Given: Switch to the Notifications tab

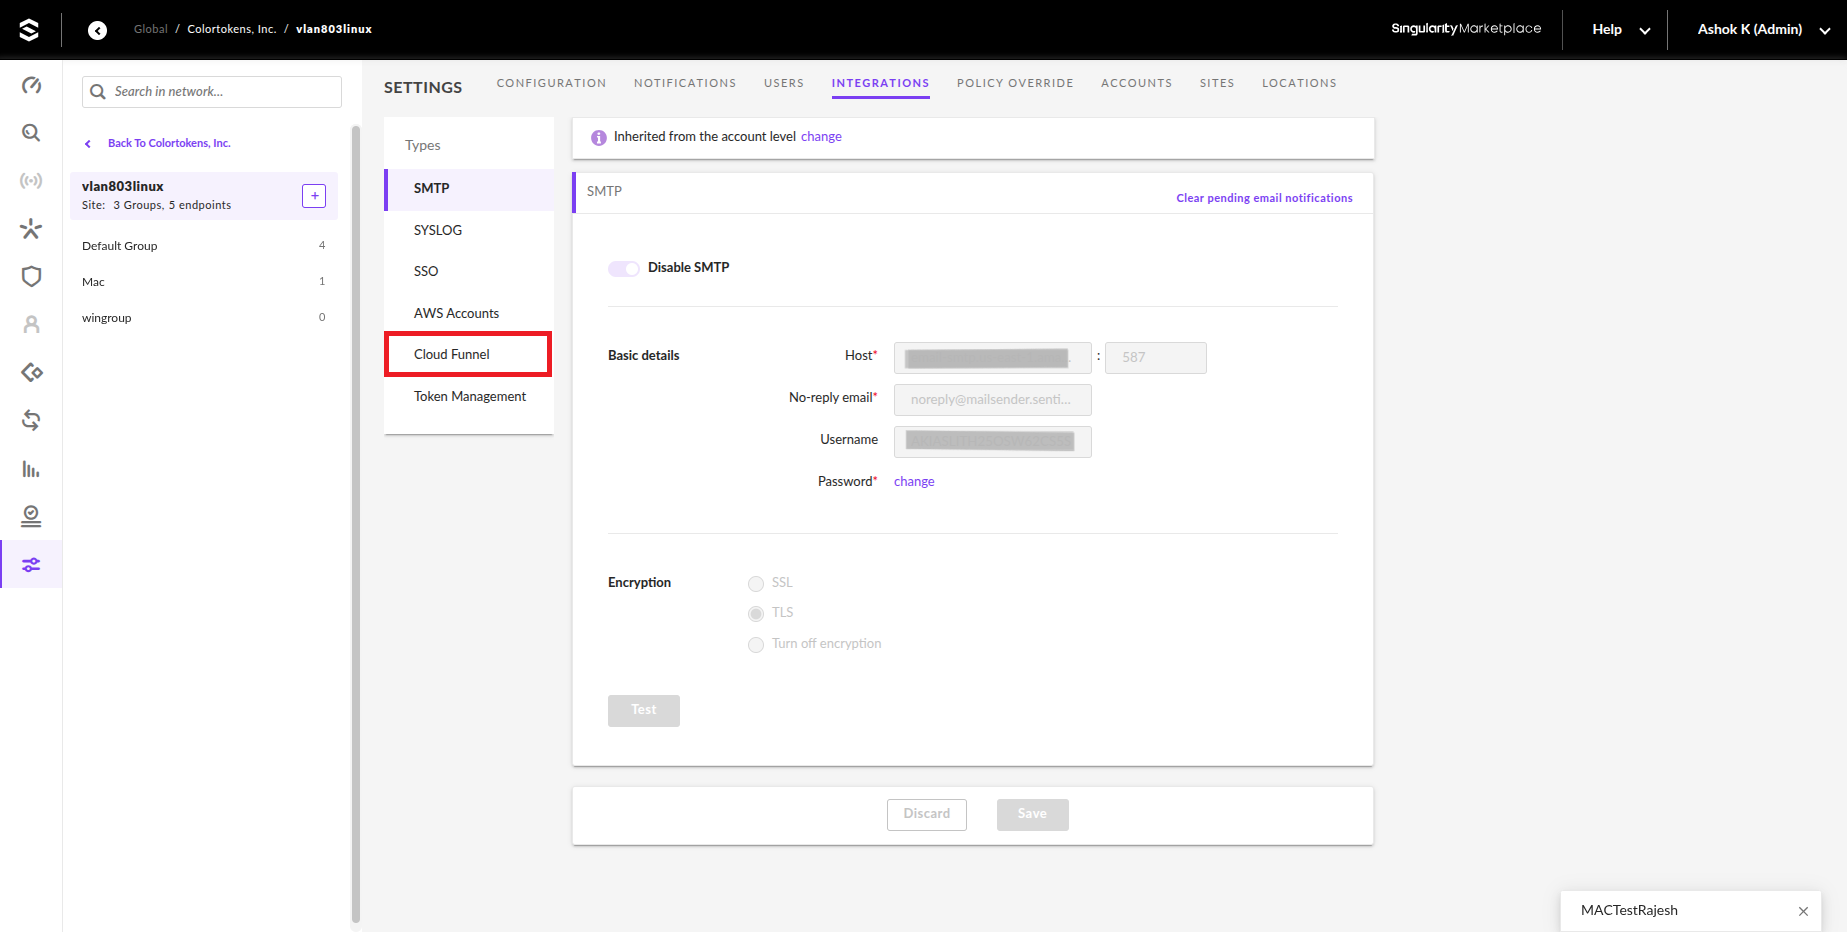Looking at the screenshot, I should click(685, 83).
